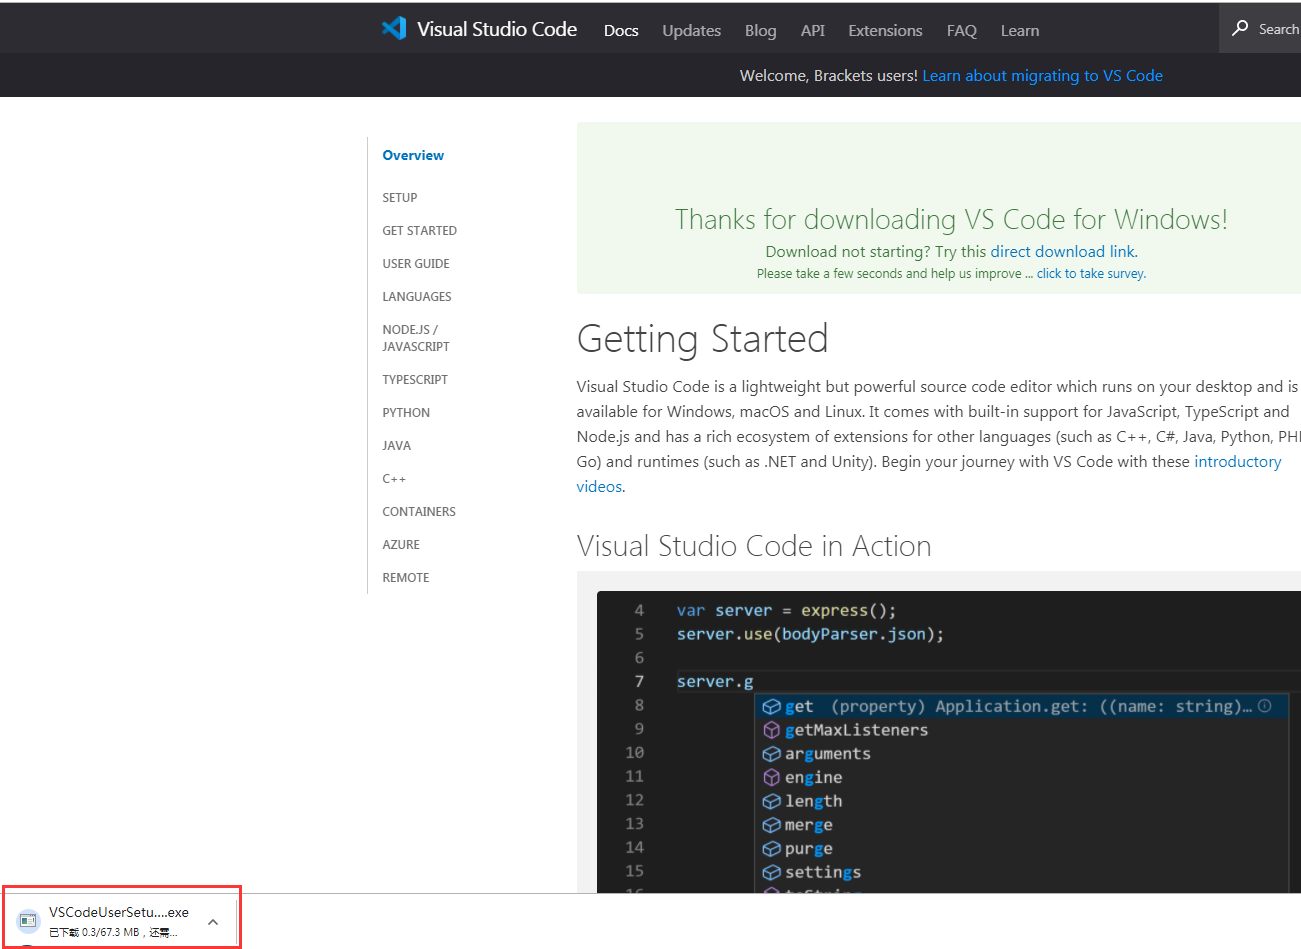The width and height of the screenshot is (1301, 949).
Task: Expand LANGUAGES sidebar section
Action: pos(417,297)
